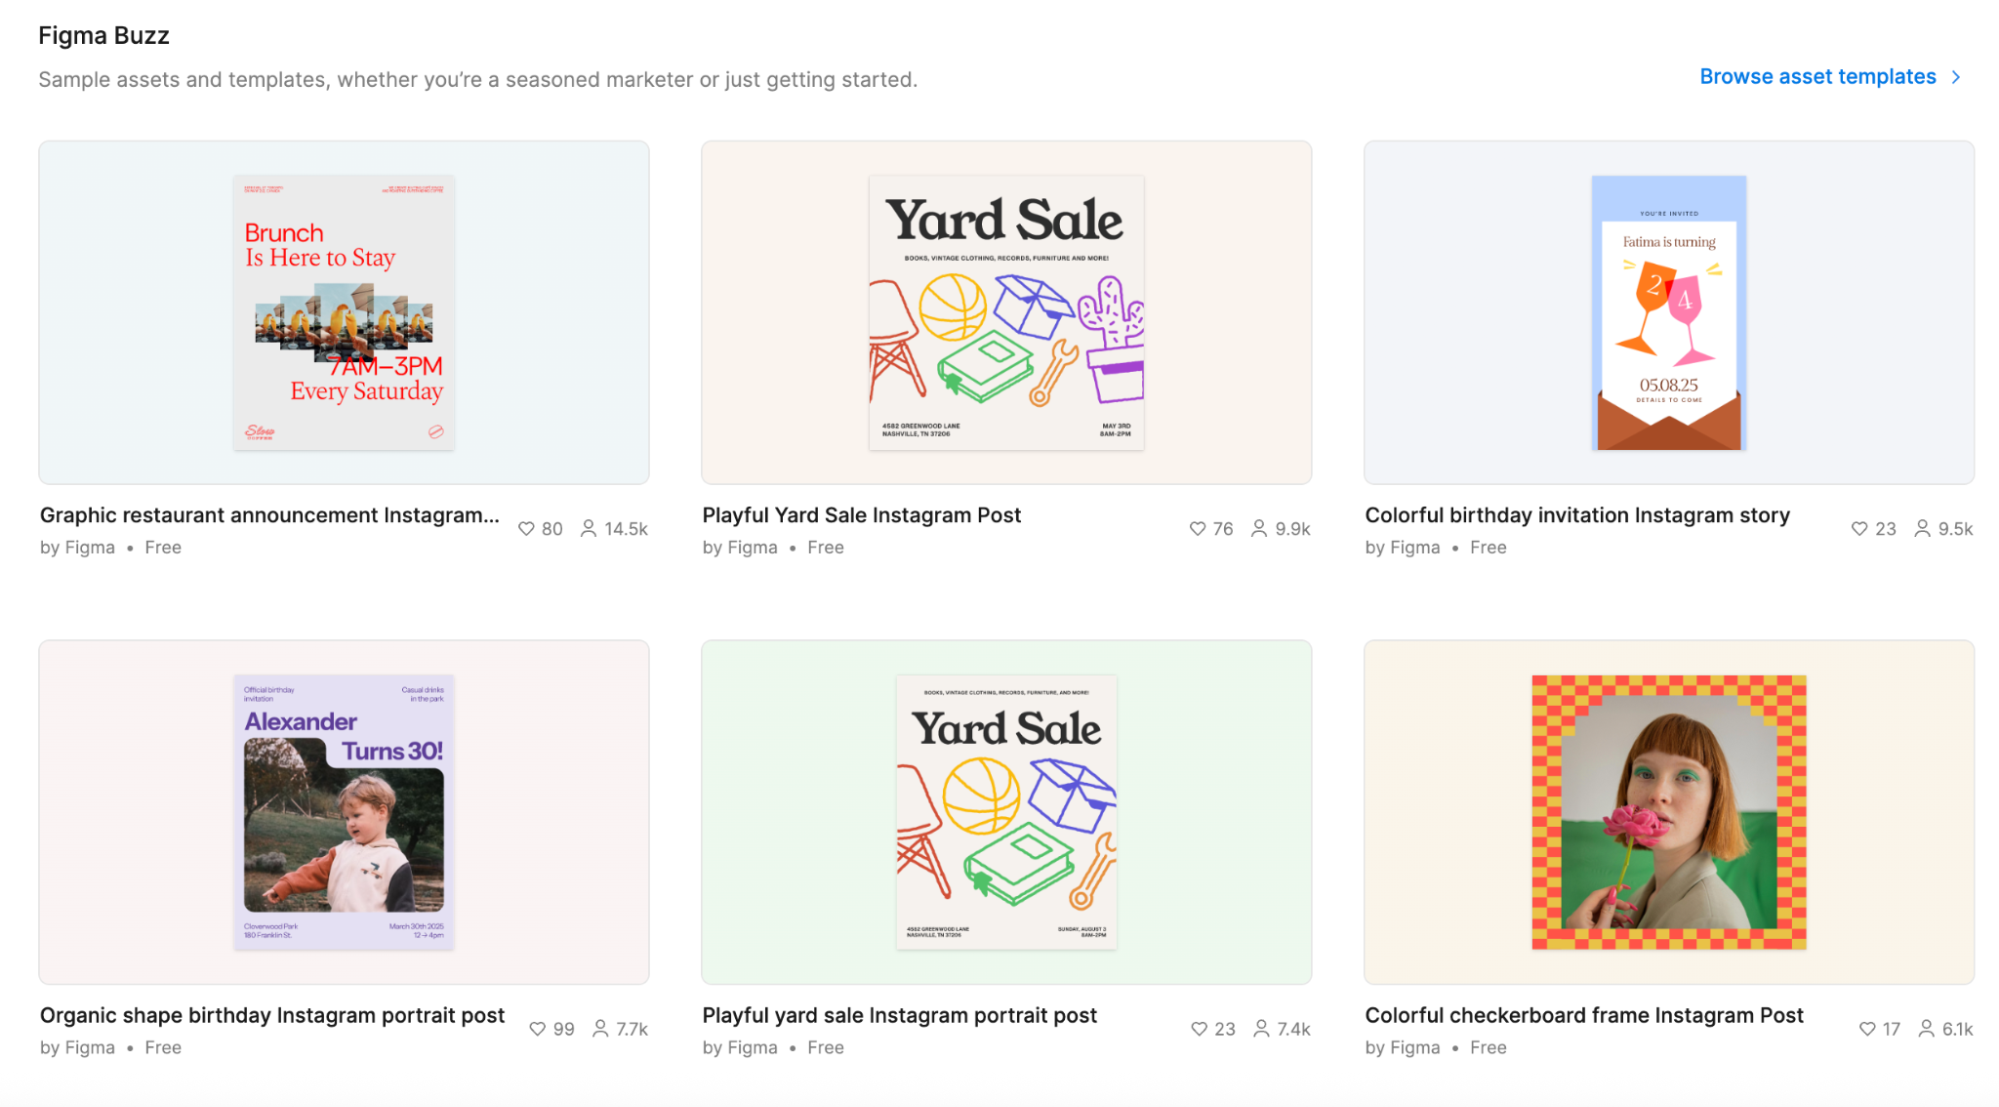Heart the Organic shape birthday portrait post
Viewport: 1999px width, 1107px height.
coord(538,1029)
